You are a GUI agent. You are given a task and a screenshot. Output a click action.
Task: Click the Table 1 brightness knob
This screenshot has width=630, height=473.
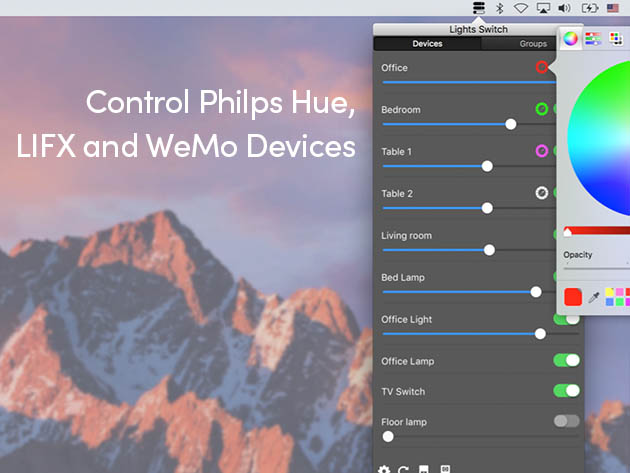click(x=487, y=166)
